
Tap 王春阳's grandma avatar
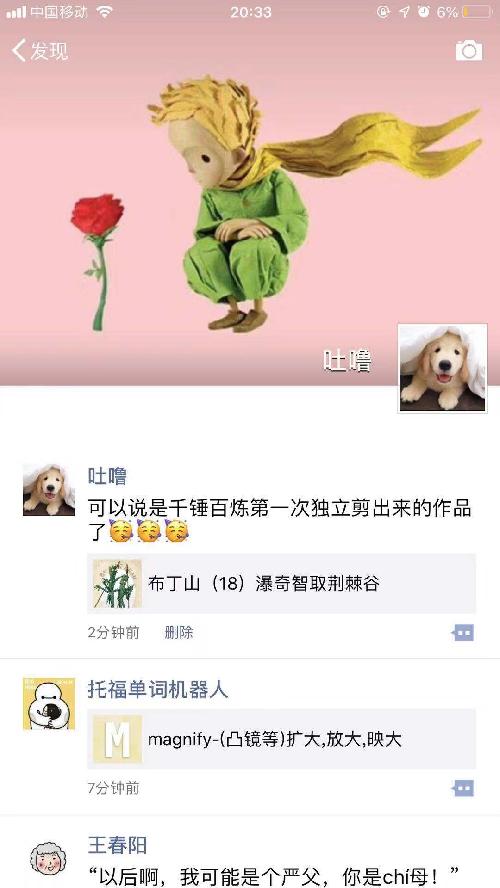coord(49,859)
